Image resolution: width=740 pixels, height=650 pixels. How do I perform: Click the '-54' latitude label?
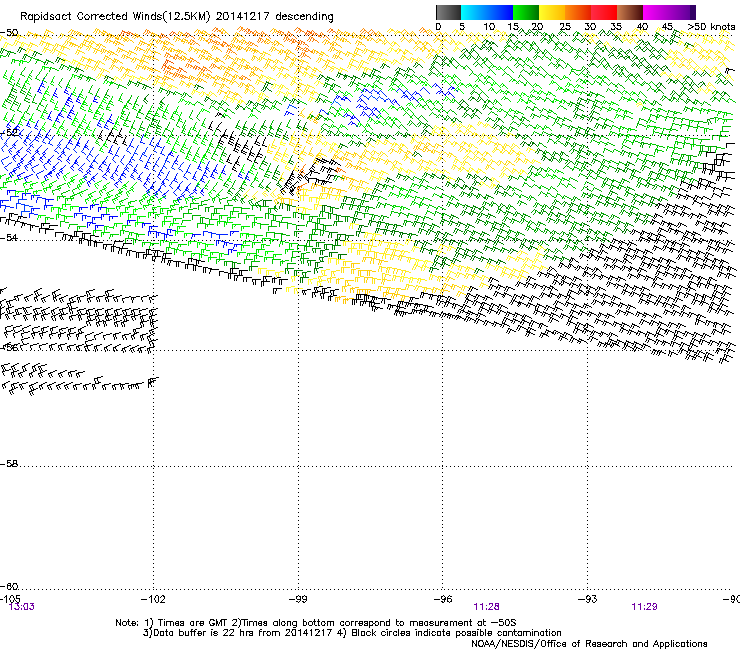pyautogui.click(x=9, y=238)
